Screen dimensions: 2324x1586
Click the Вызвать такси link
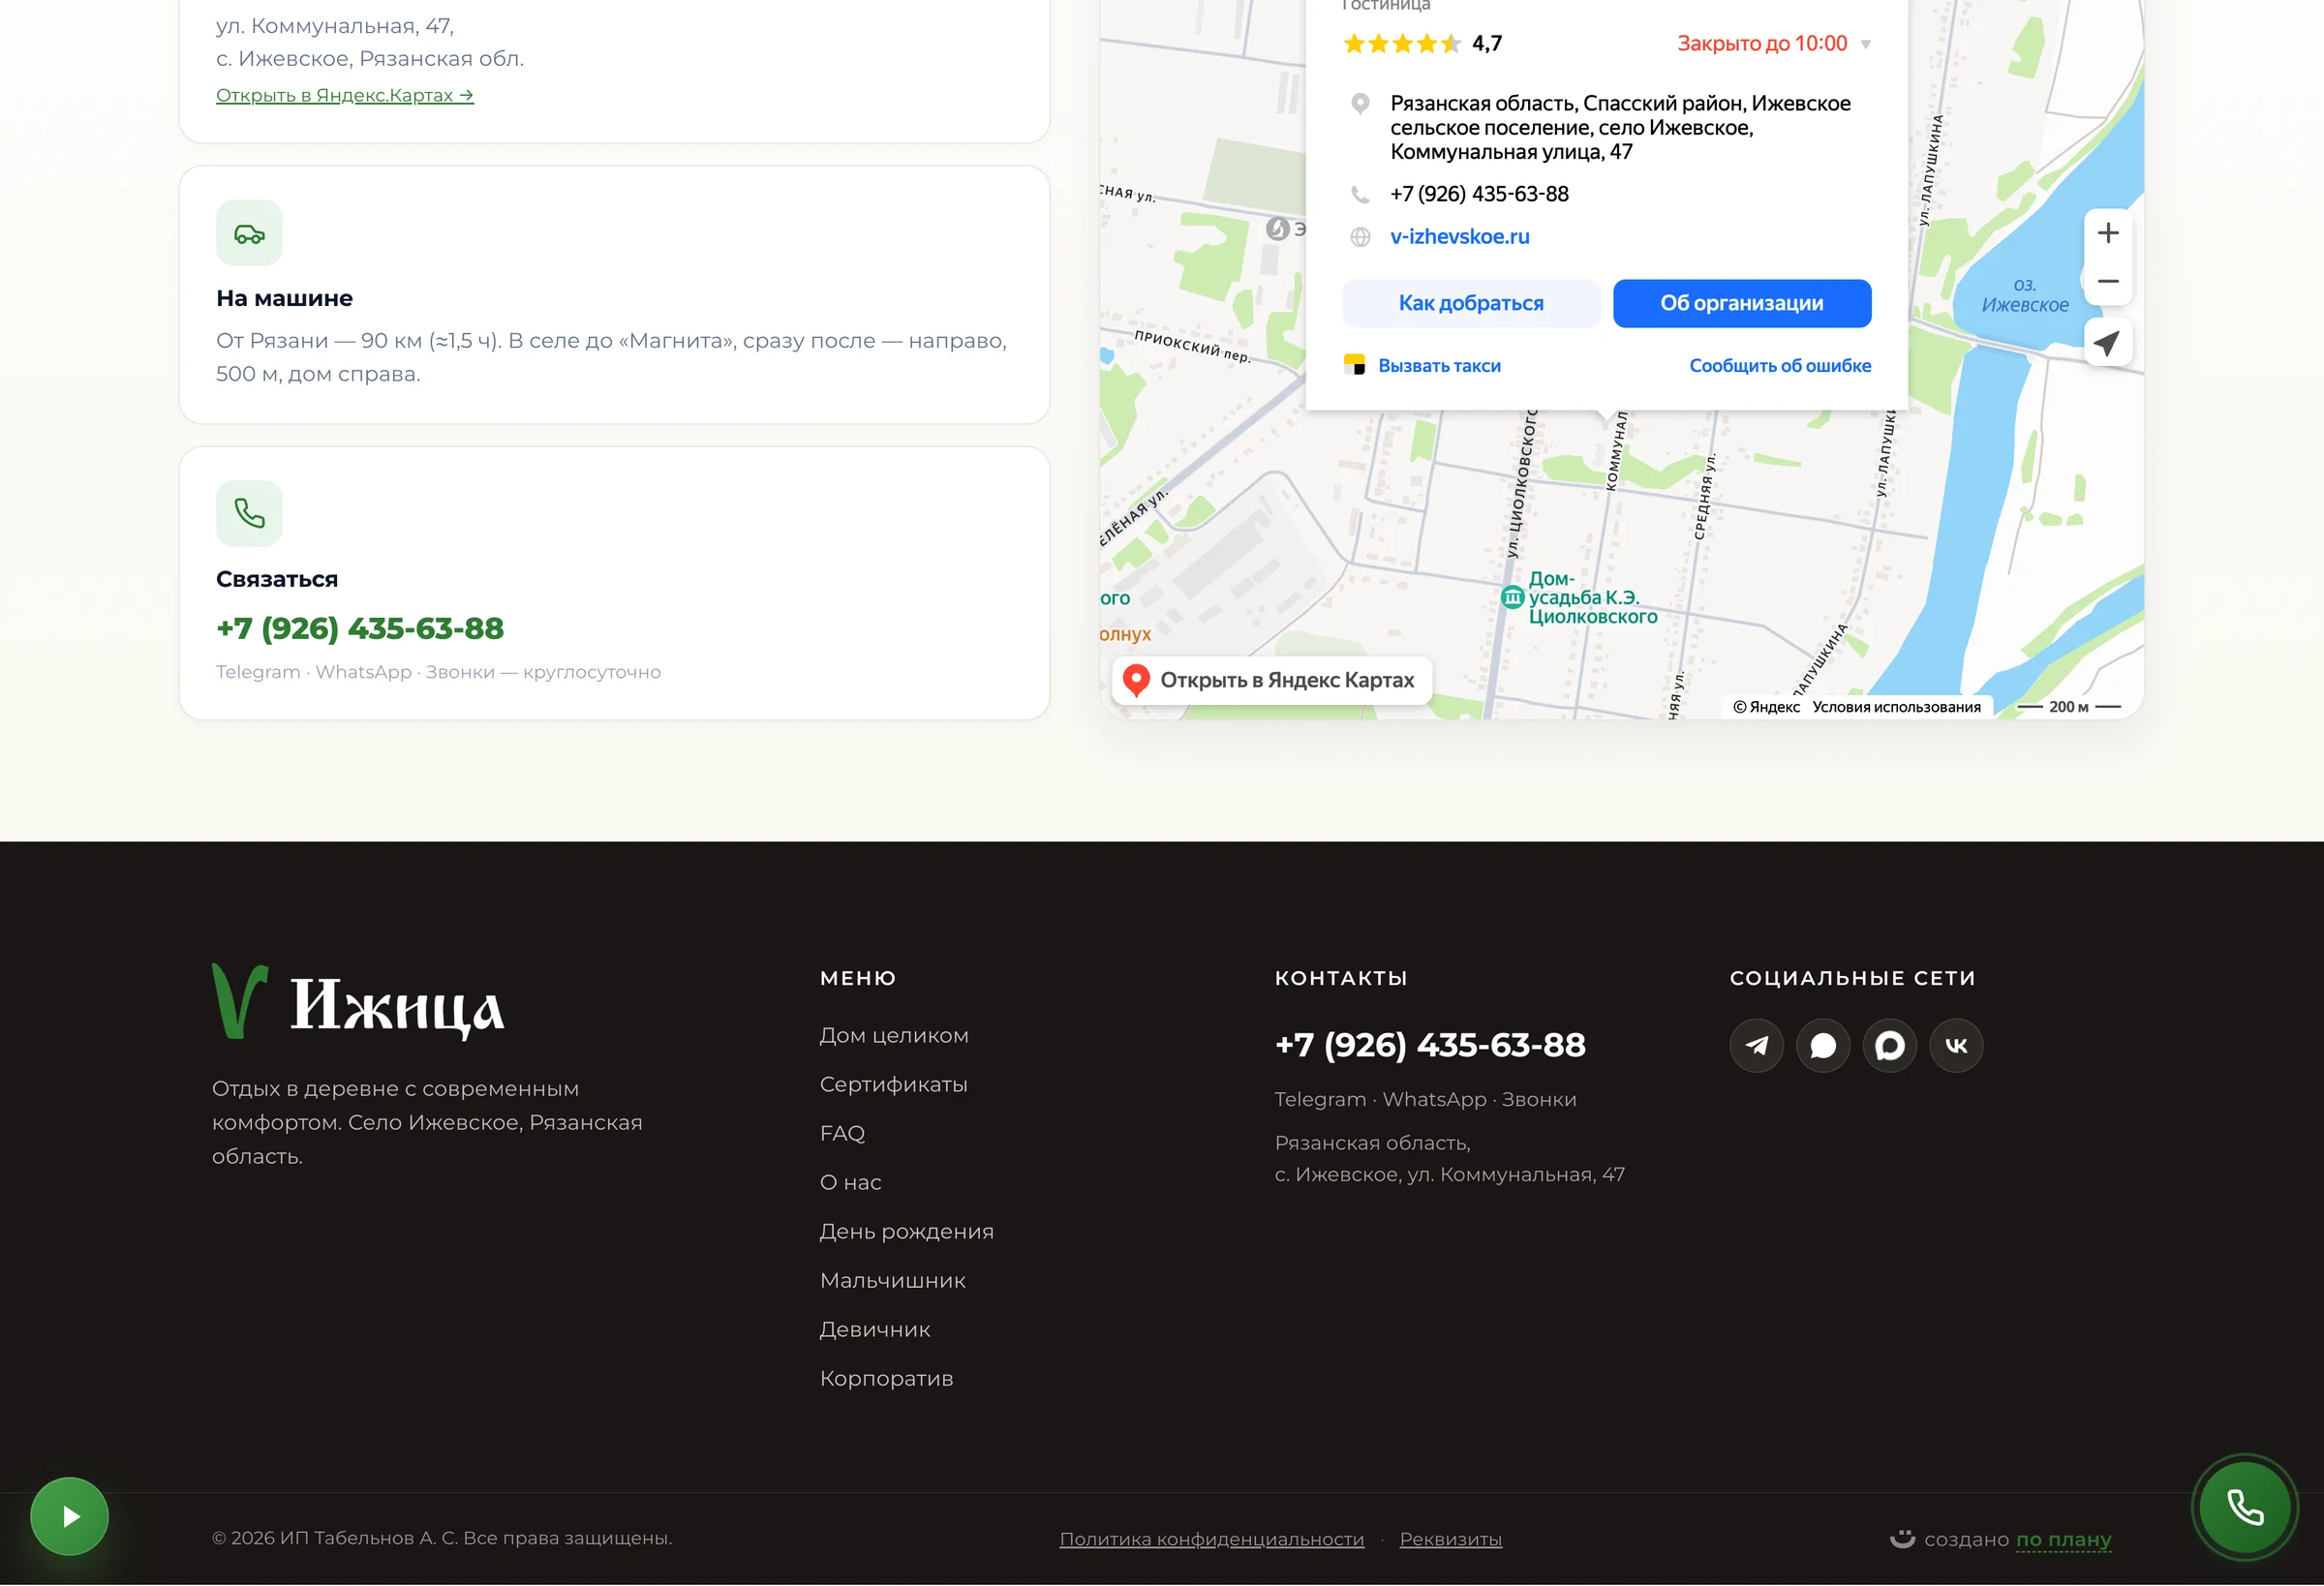pos(1439,366)
